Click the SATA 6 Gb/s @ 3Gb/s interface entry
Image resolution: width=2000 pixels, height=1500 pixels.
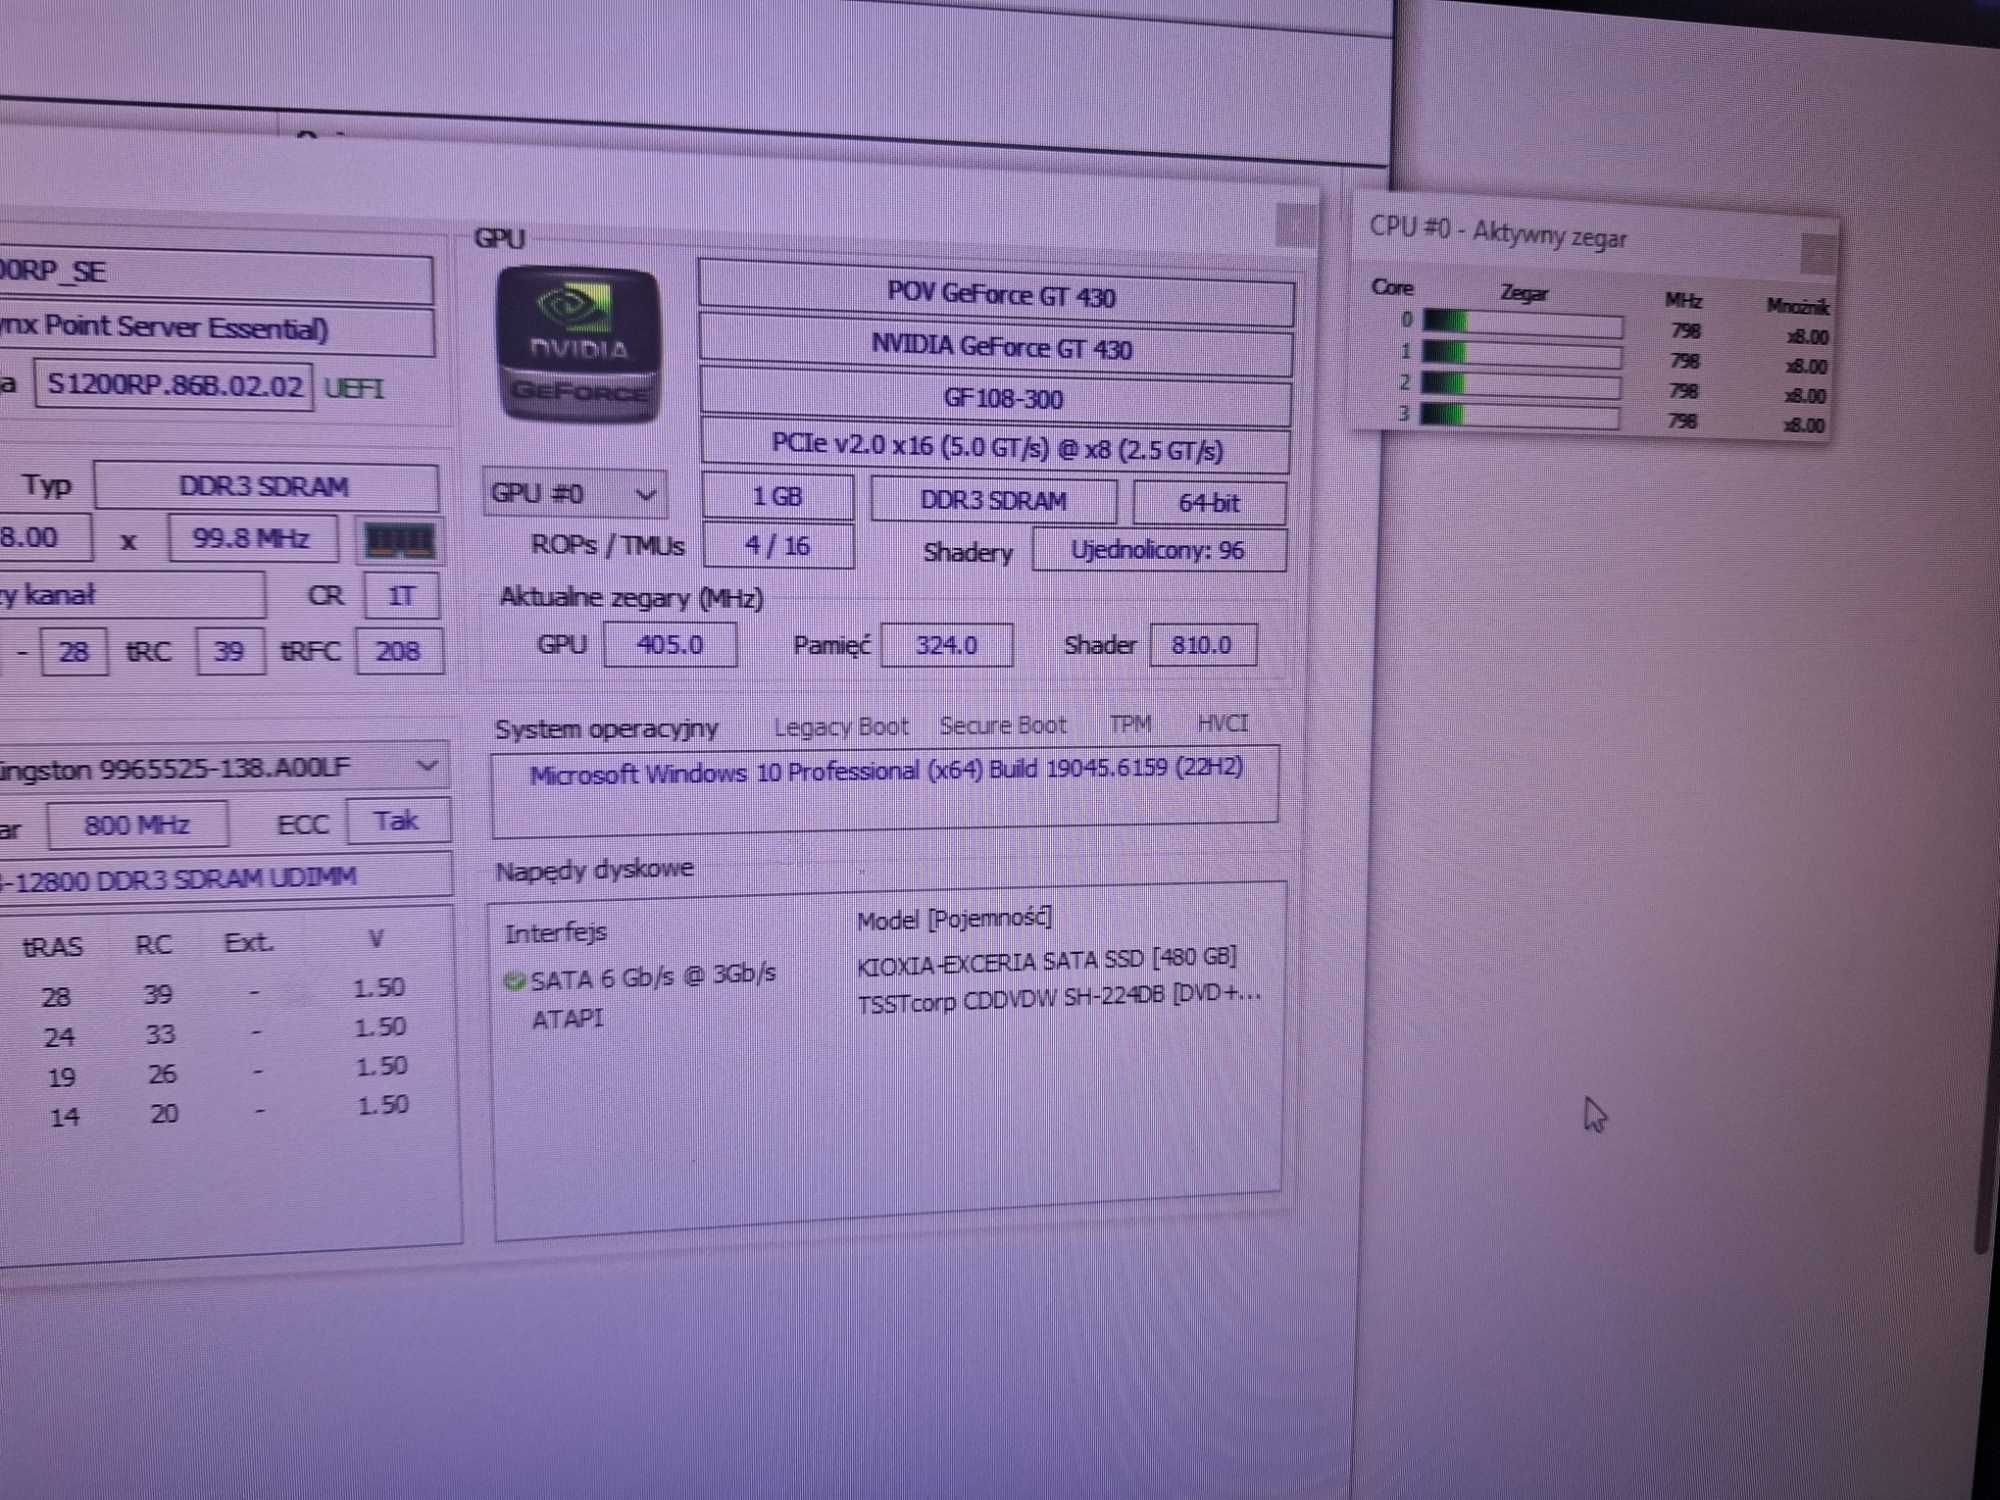tap(652, 977)
